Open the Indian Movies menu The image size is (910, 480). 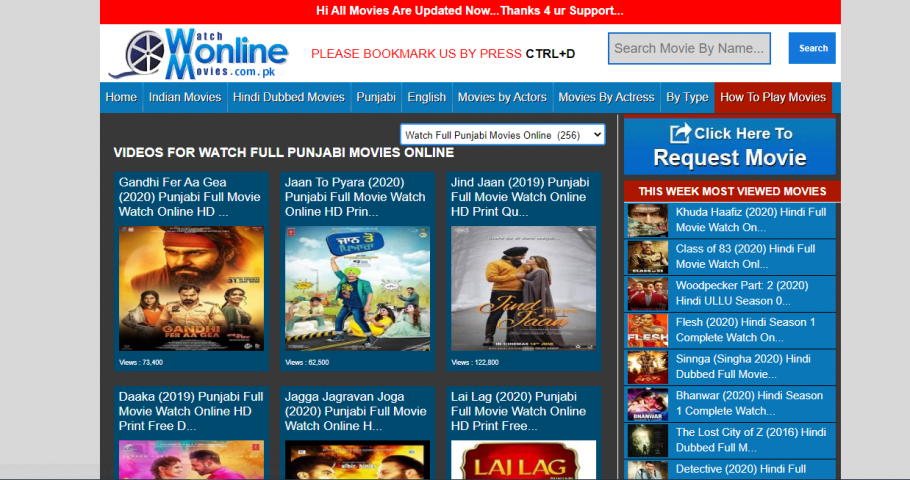(185, 97)
